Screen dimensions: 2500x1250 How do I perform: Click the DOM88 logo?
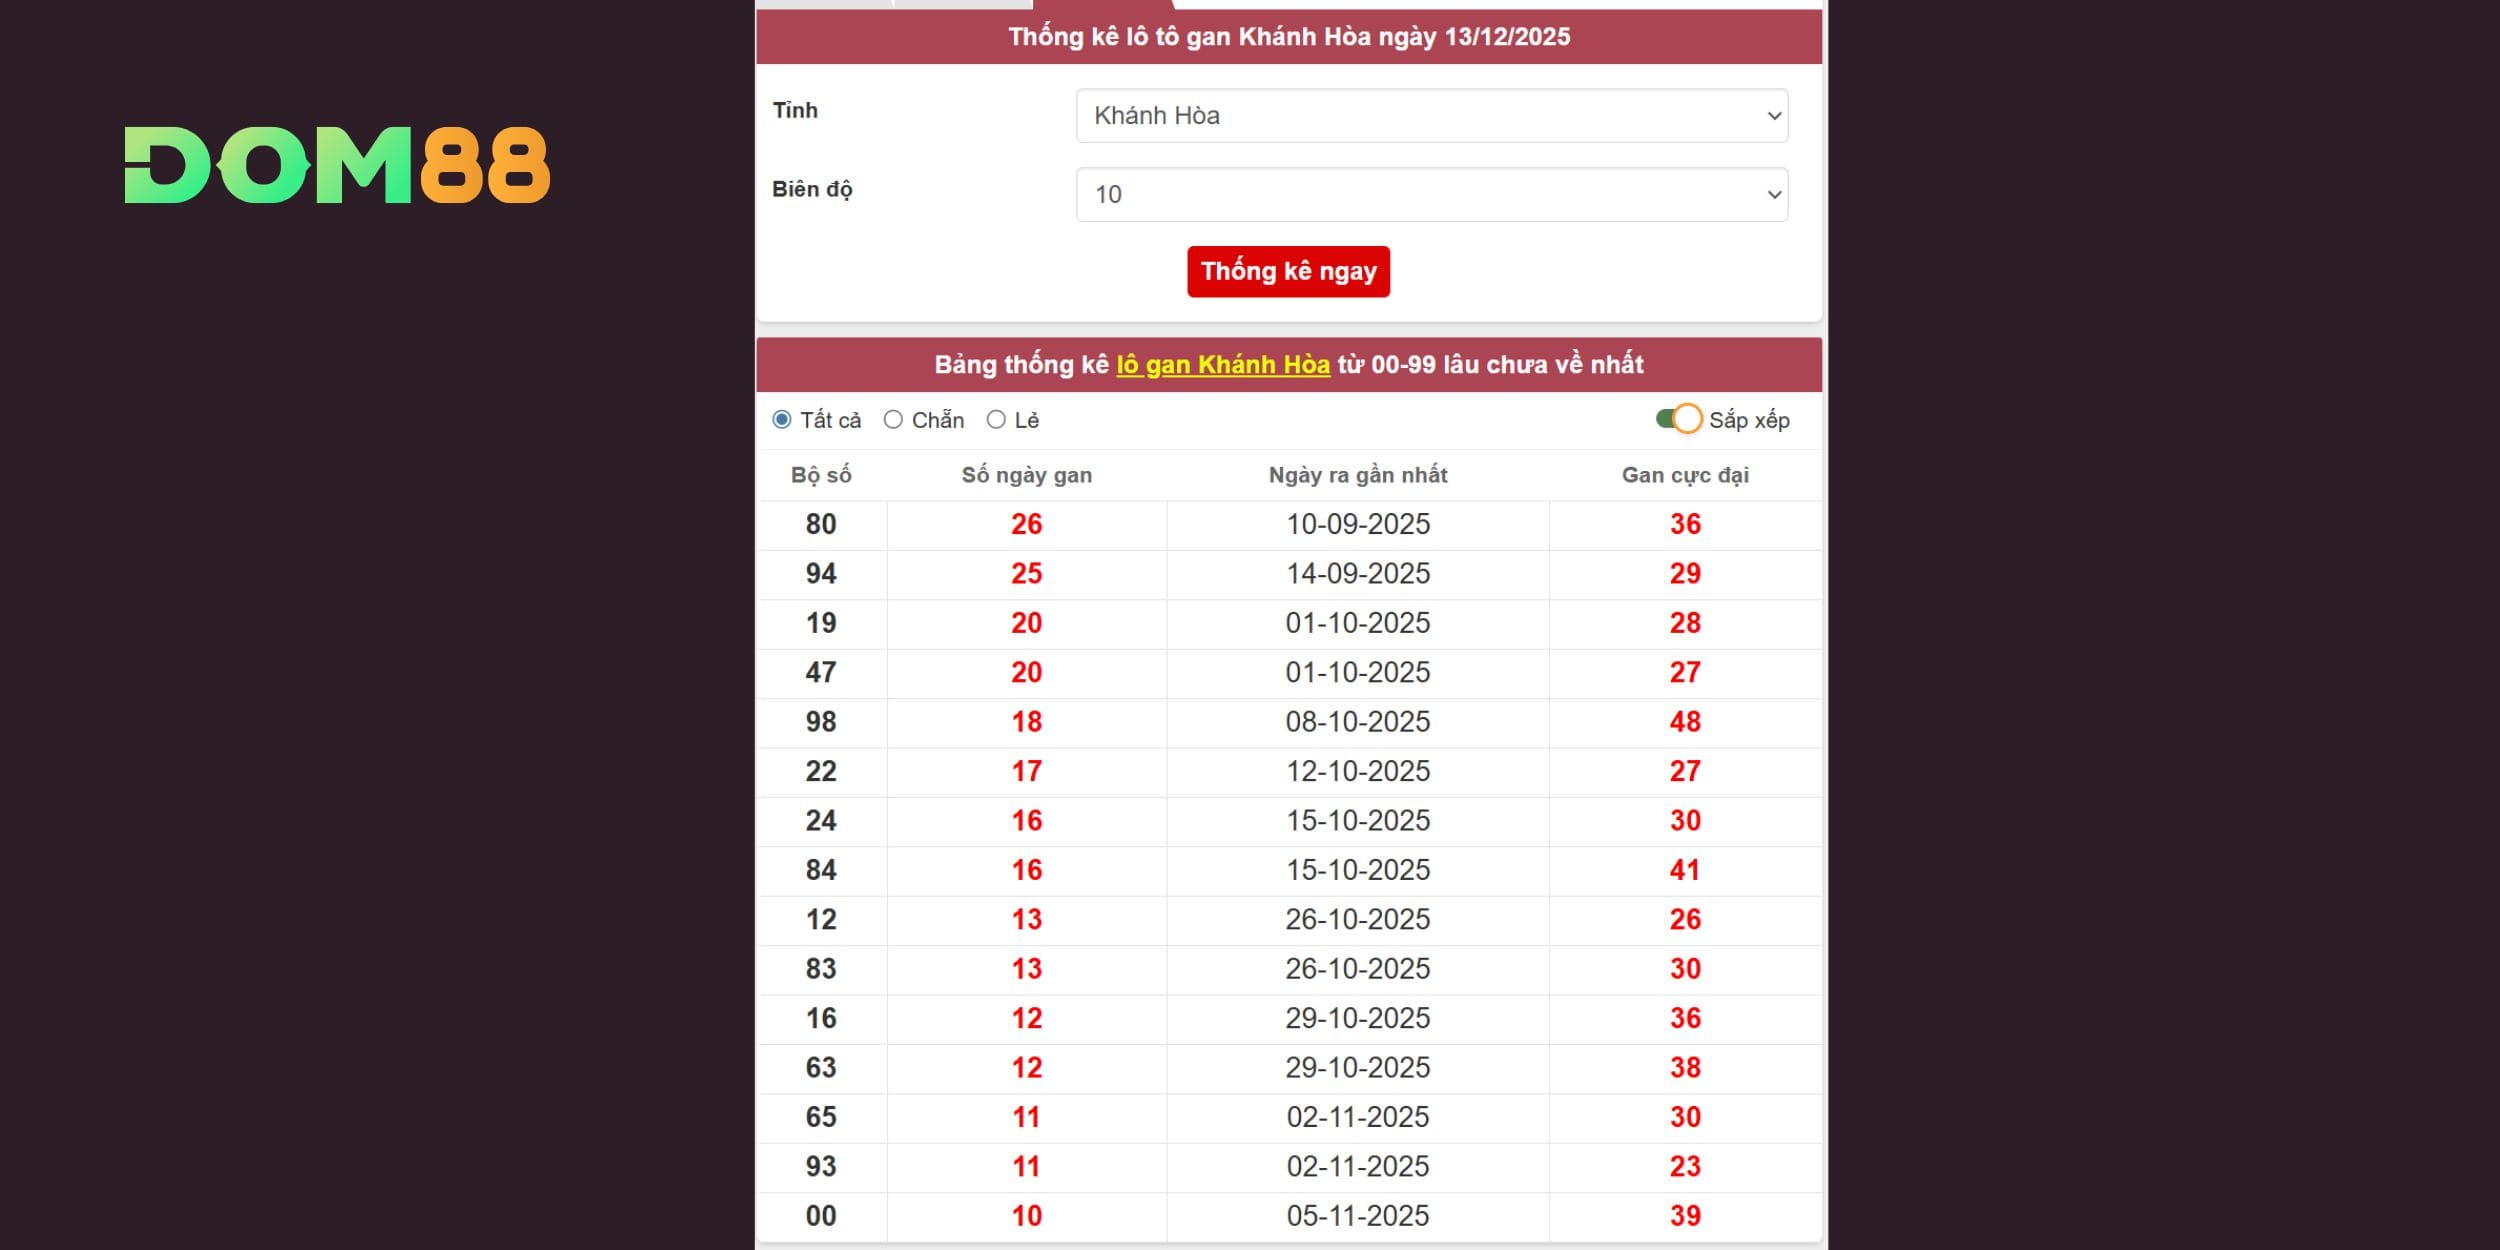[337, 165]
